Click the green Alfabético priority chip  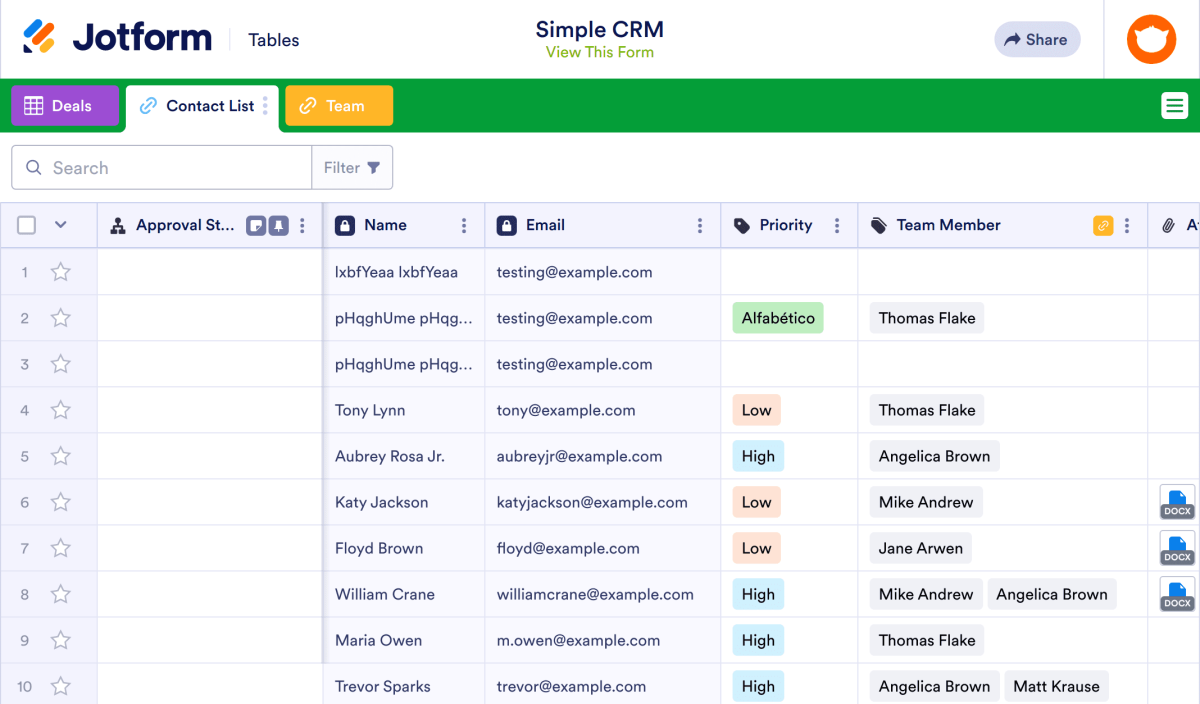coord(778,317)
